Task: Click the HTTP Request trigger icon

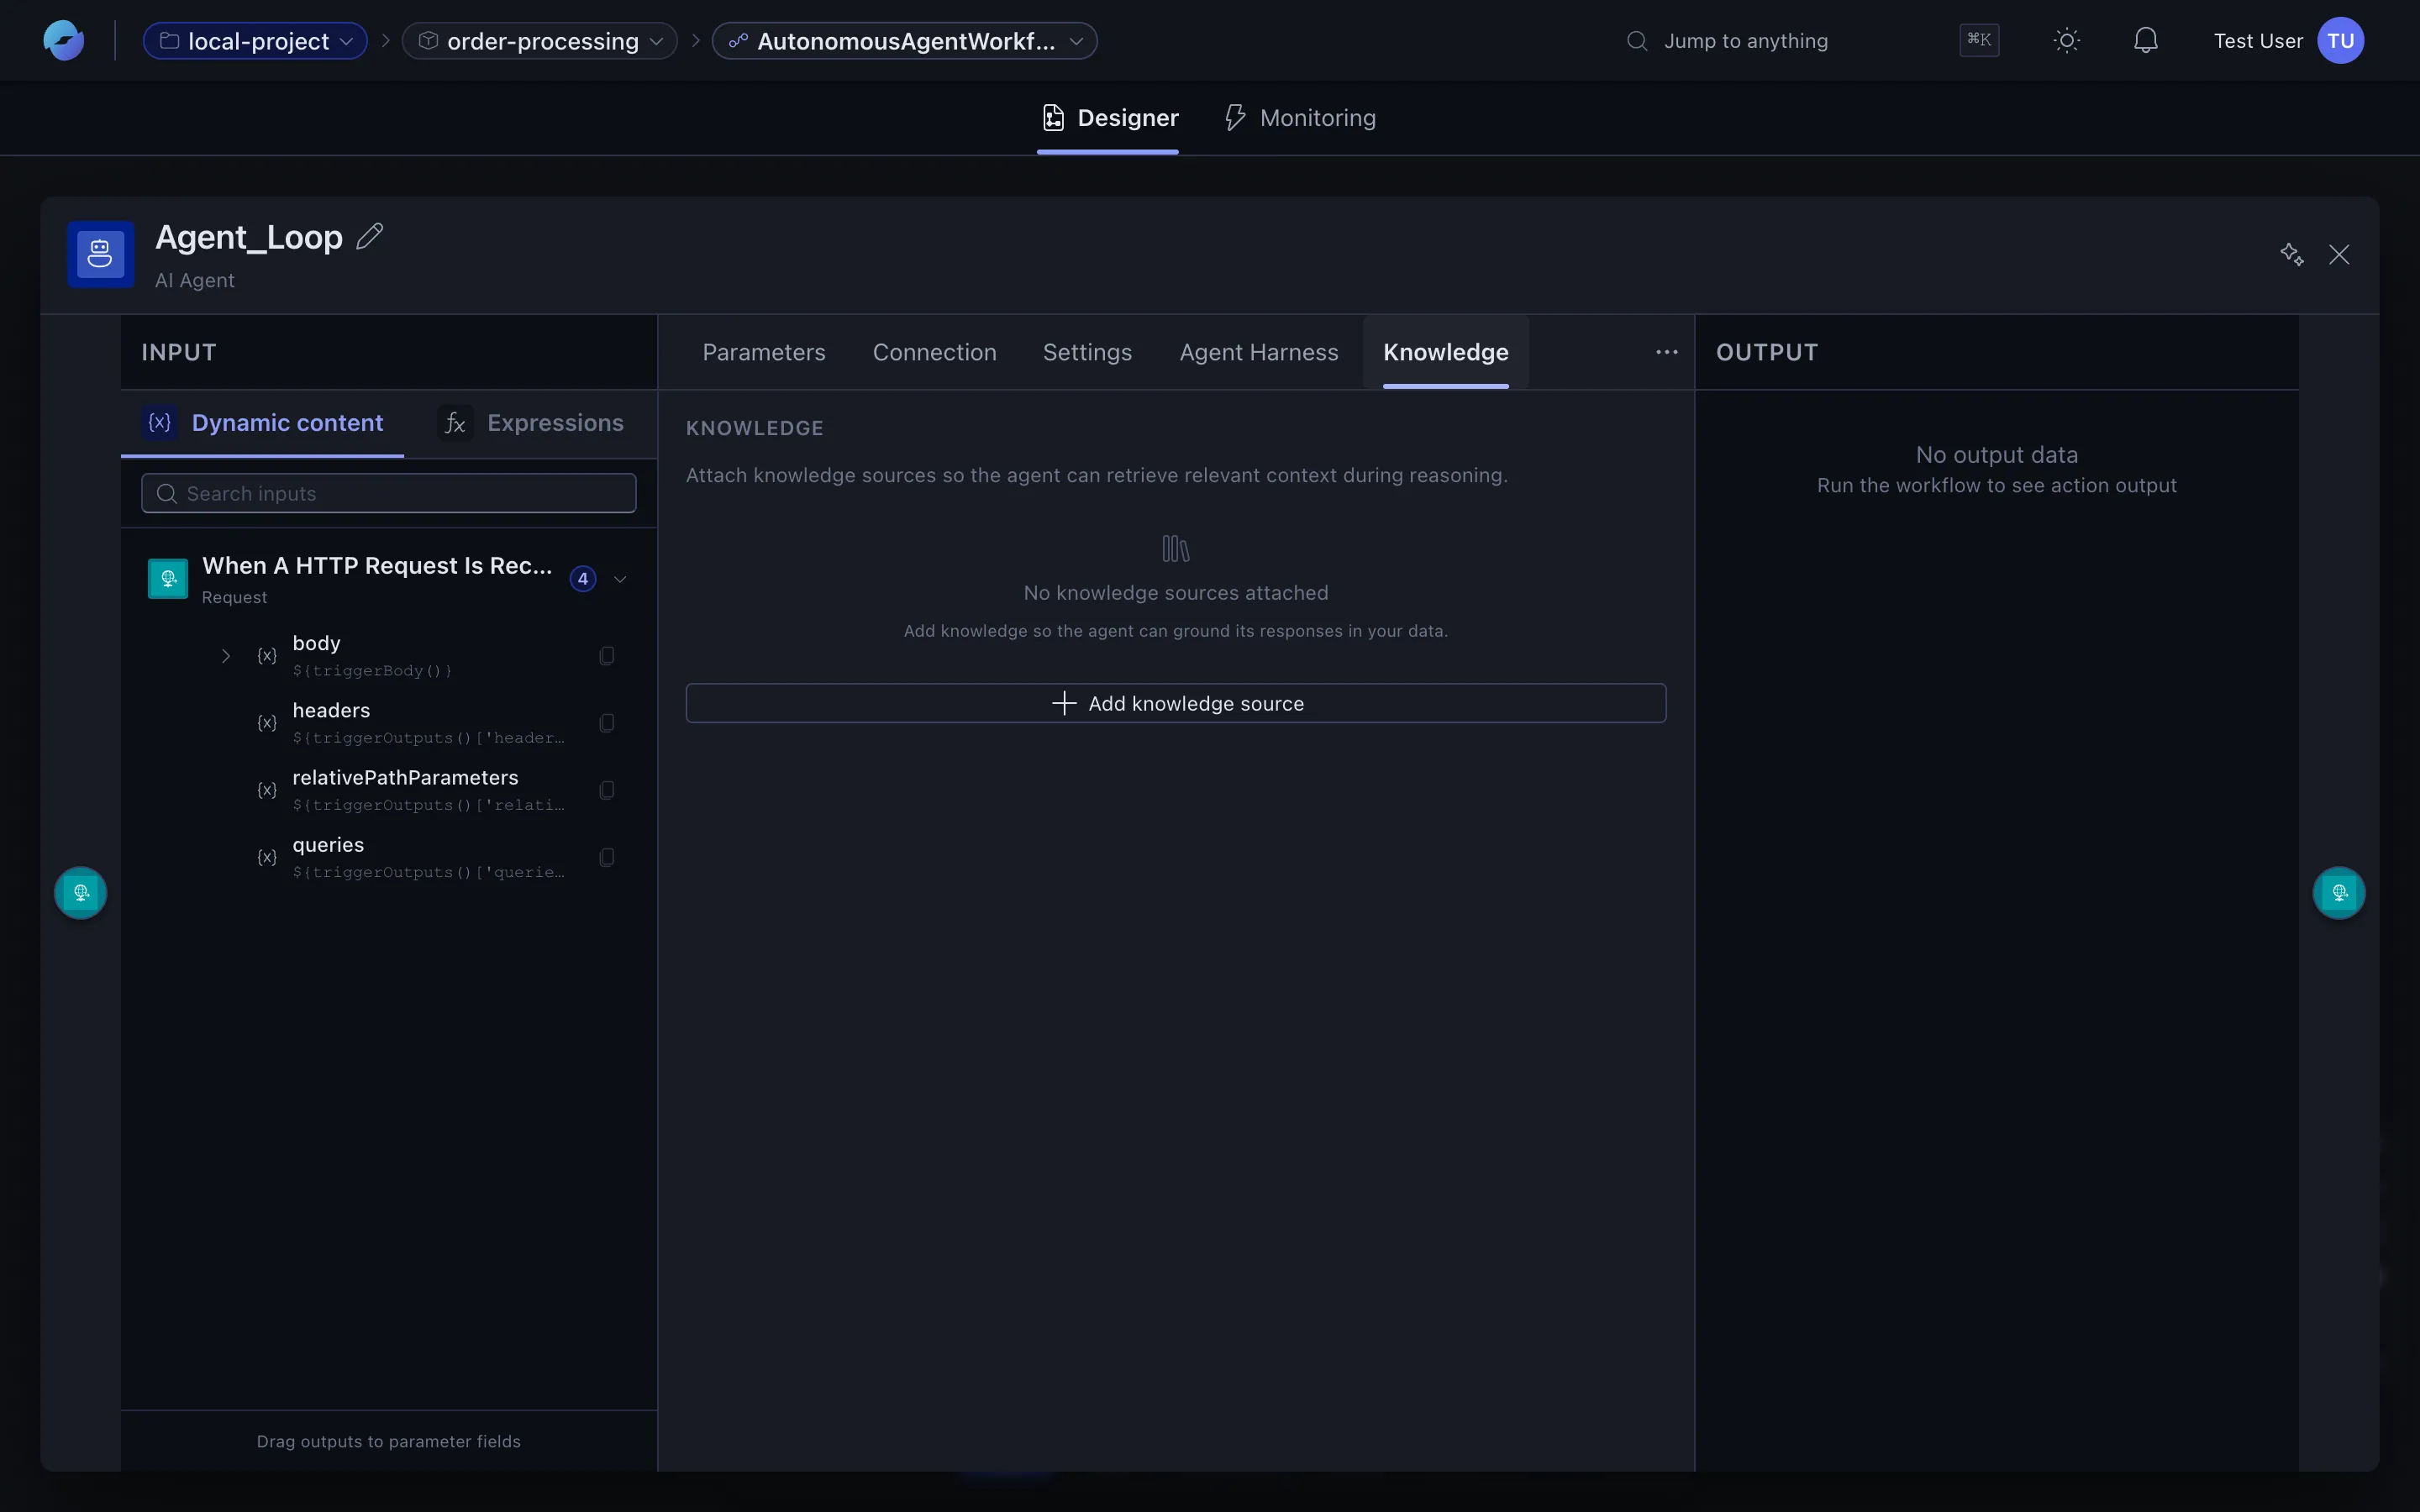Action: tap(168, 579)
